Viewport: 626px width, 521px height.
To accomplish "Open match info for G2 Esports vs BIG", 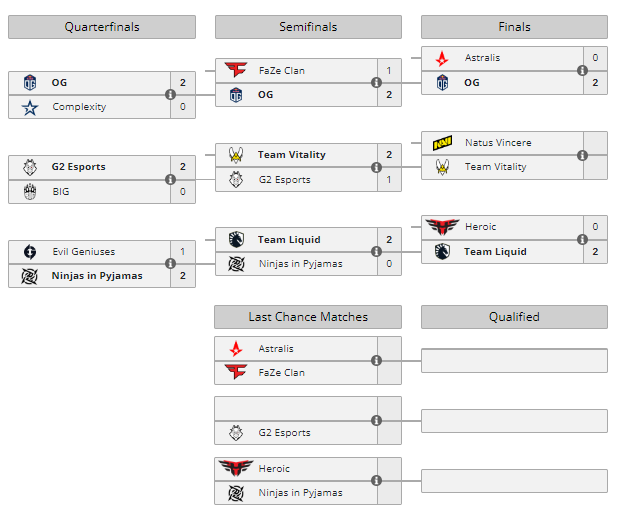I will tap(170, 180).
